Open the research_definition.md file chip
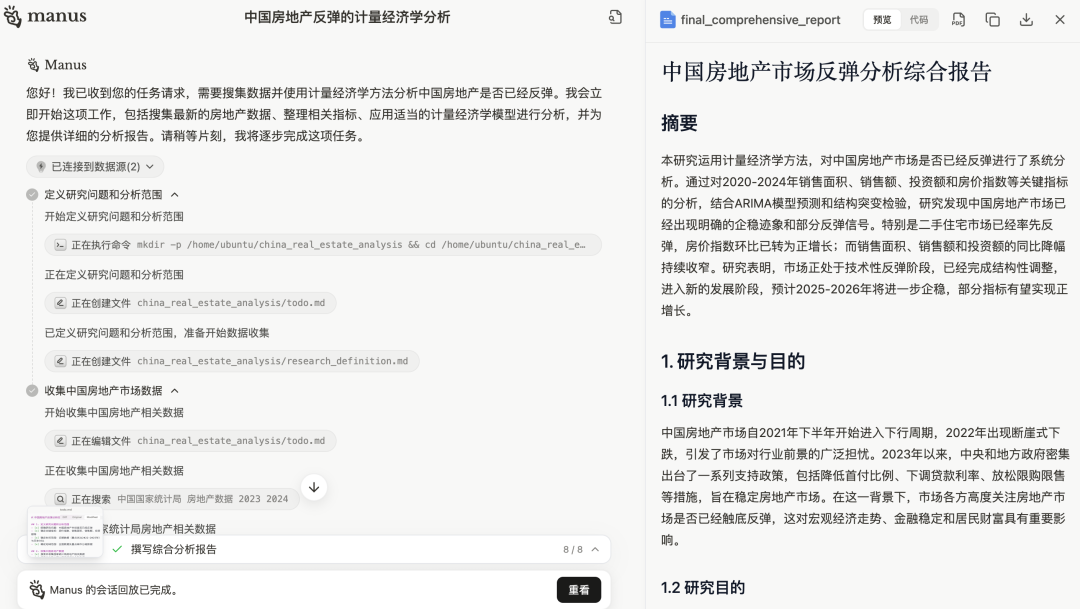The image size is (1080, 609). click(x=238, y=360)
